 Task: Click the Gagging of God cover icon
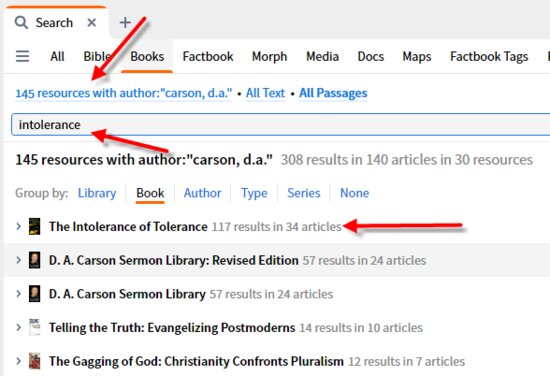[34, 361]
